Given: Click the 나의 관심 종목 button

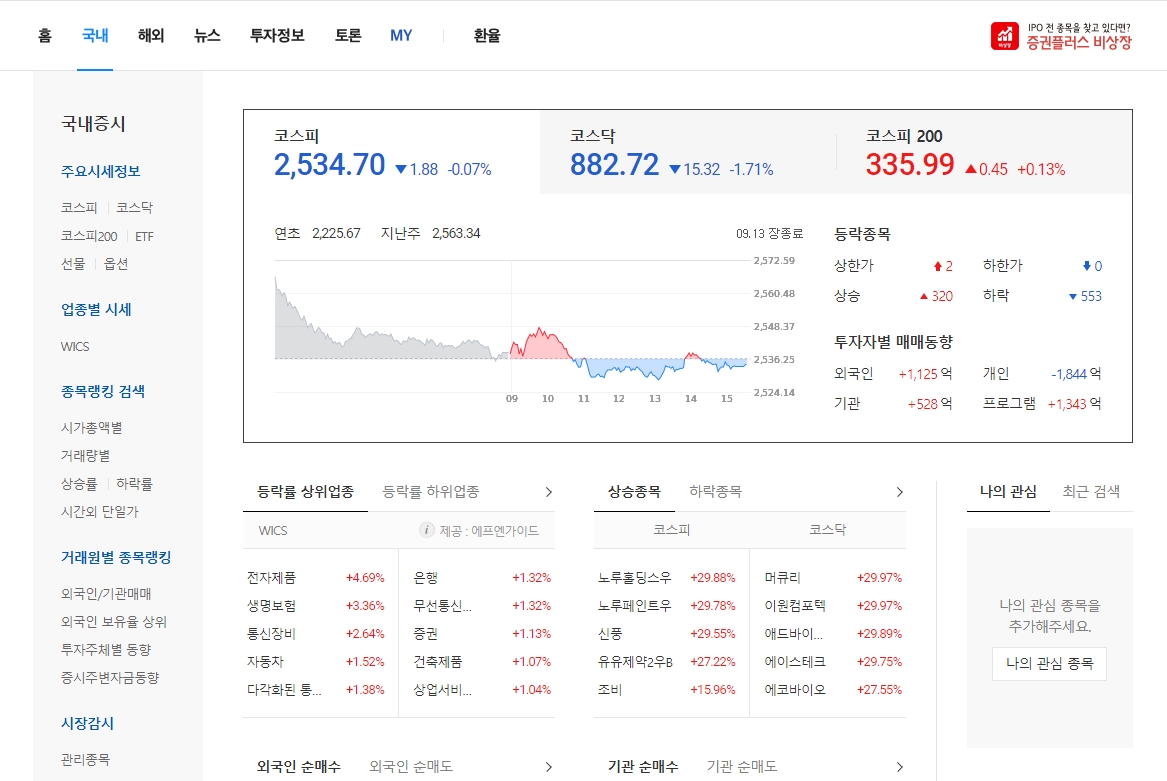Looking at the screenshot, I should (1049, 663).
